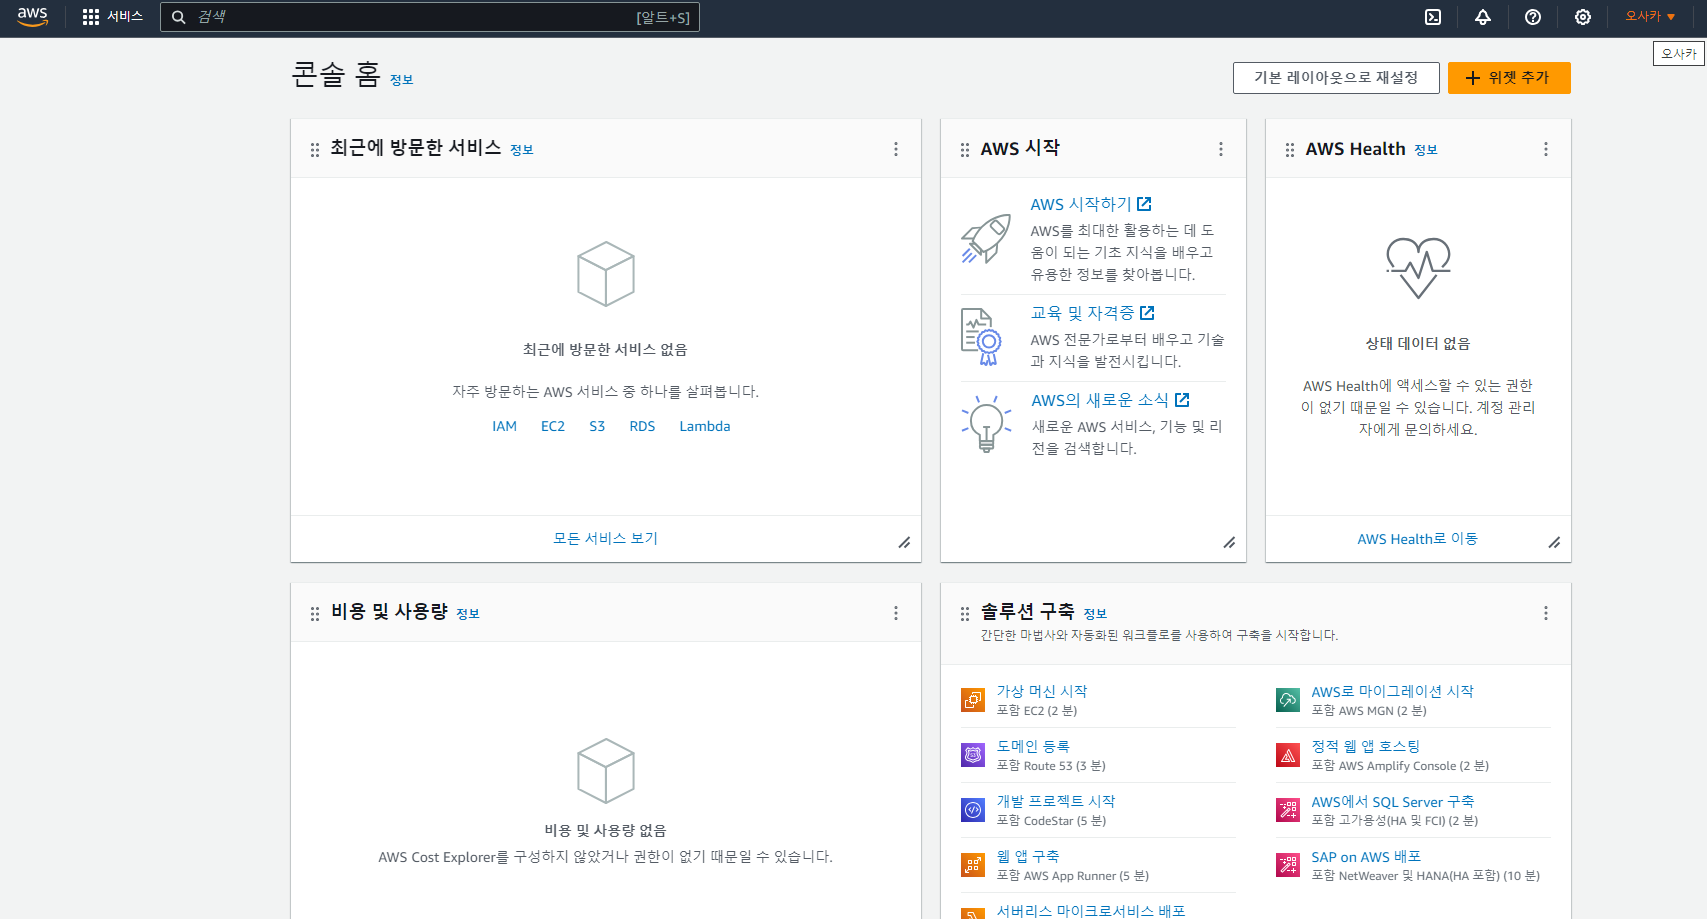Click the 위젯 추가 button

coord(1509,78)
